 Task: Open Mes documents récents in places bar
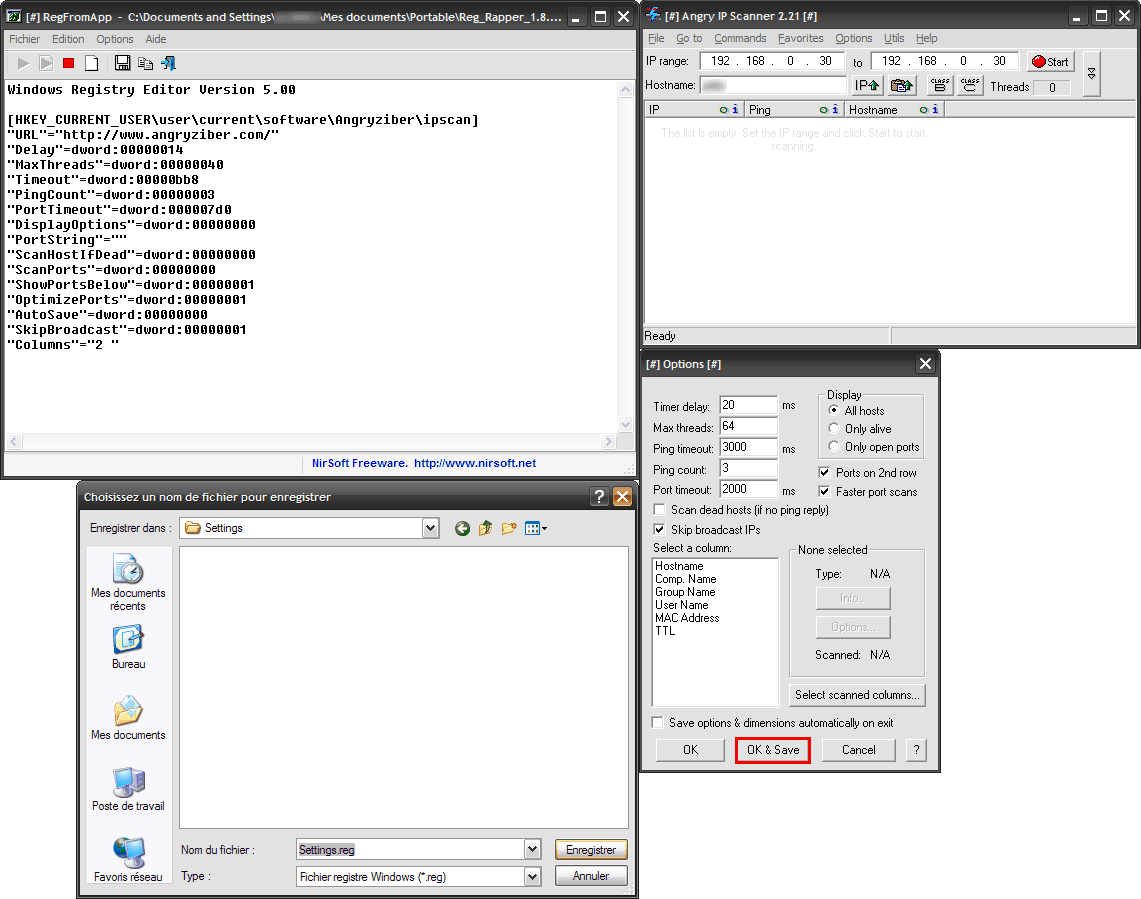tap(128, 582)
